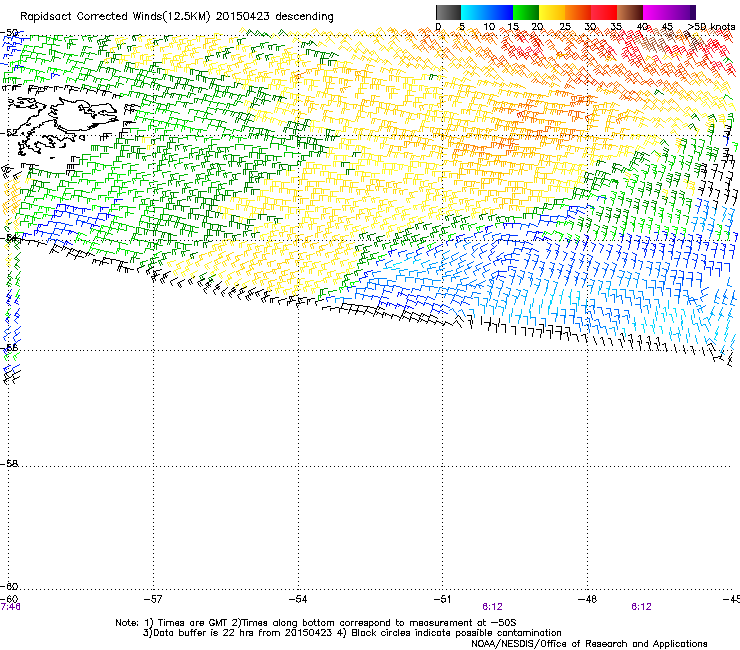This screenshot has height=650, width=740.
Task: Click the longitude label '-51'
Action: click(442, 599)
